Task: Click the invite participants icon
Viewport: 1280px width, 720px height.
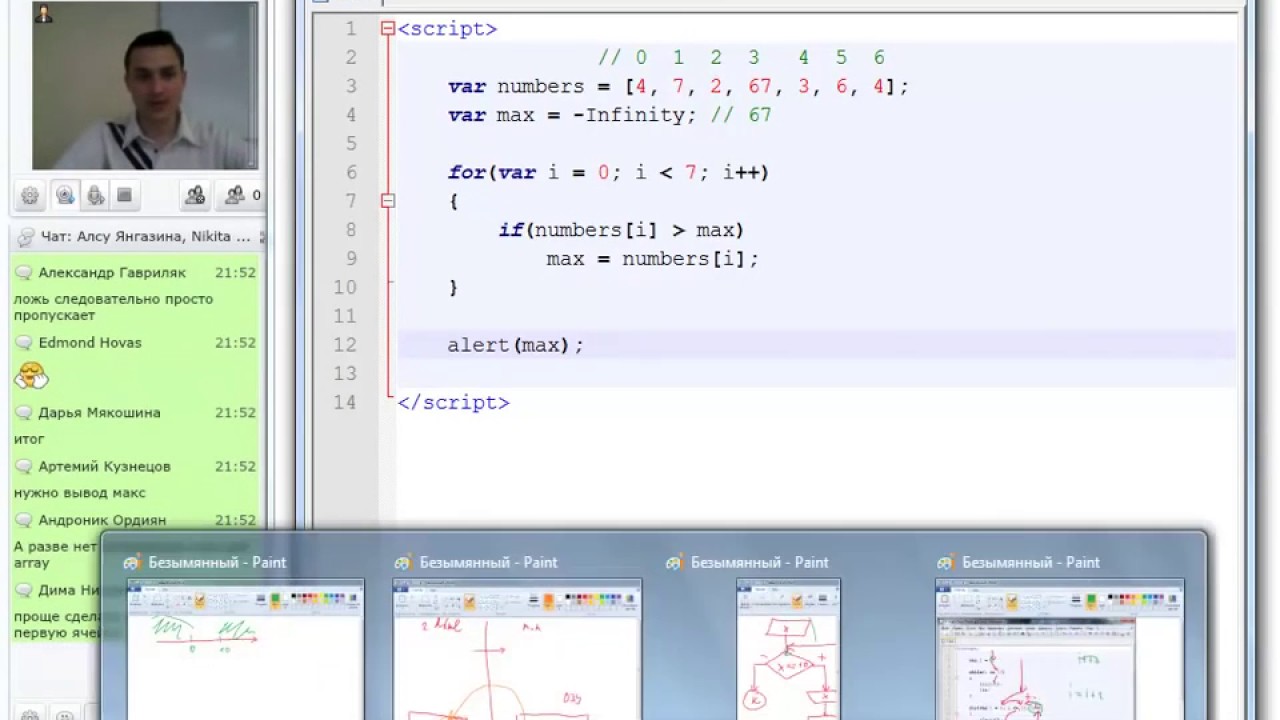Action: click(195, 195)
